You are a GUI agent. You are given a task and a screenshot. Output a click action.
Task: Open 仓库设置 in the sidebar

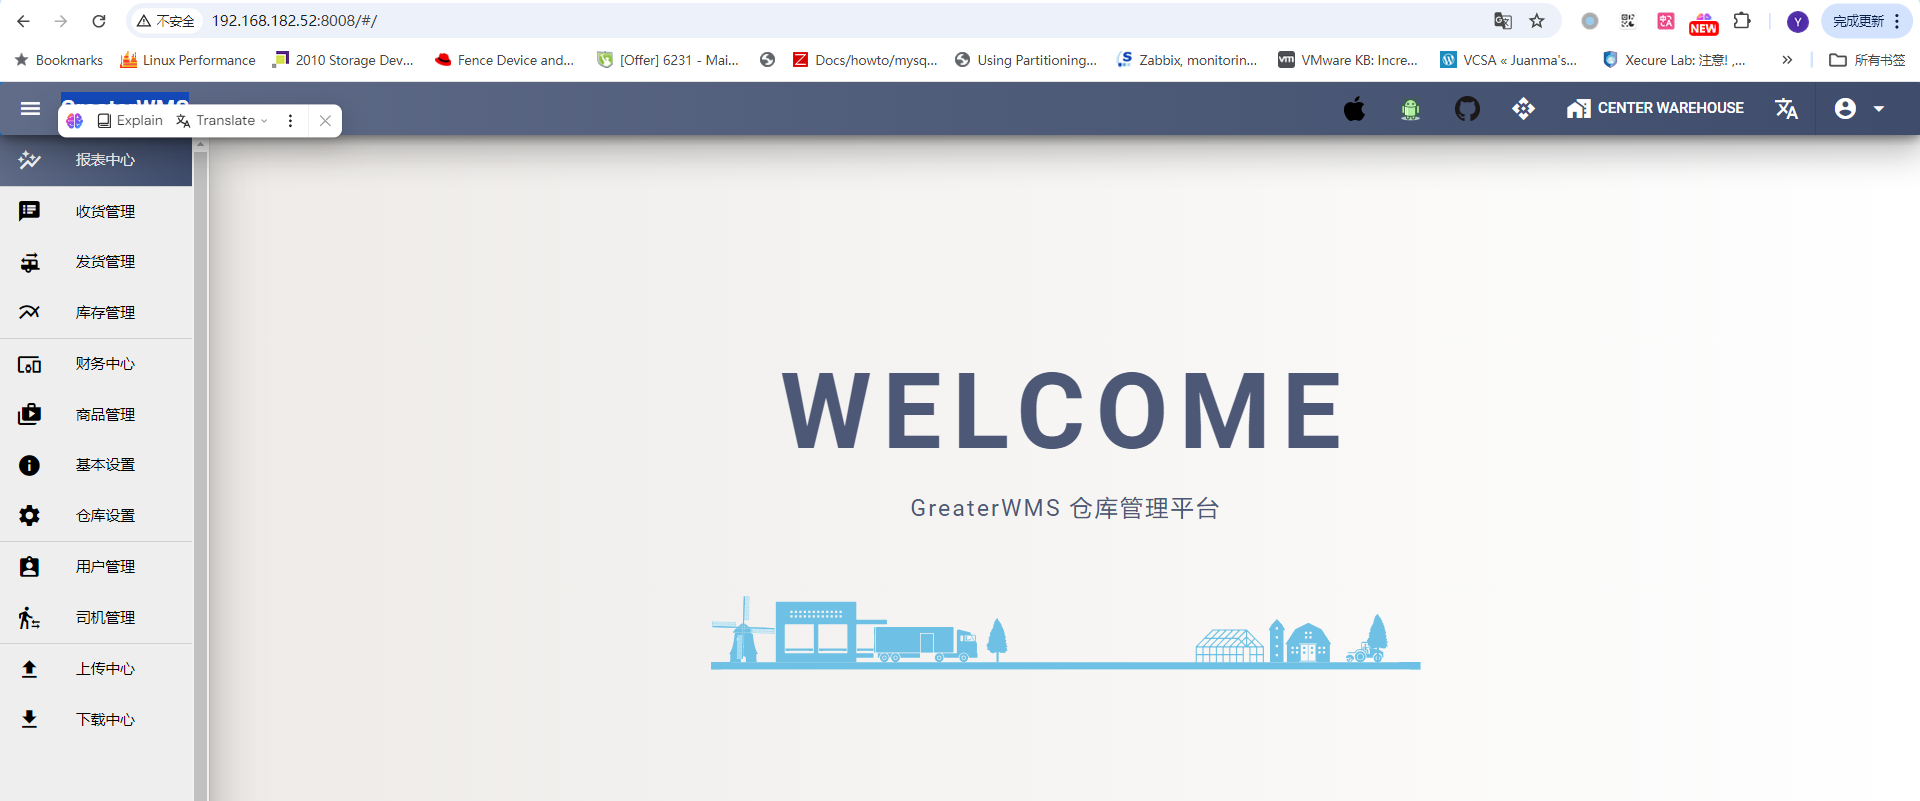point(96,516)
